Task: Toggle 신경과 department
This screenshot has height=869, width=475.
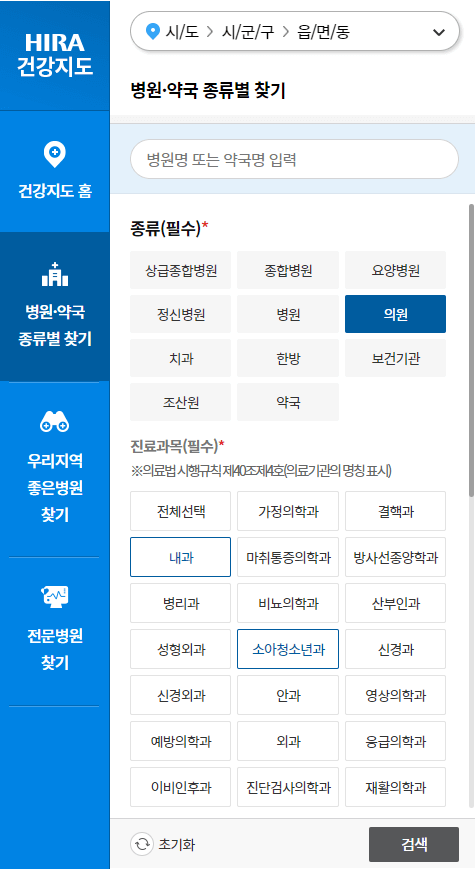Action: point(395,649)
